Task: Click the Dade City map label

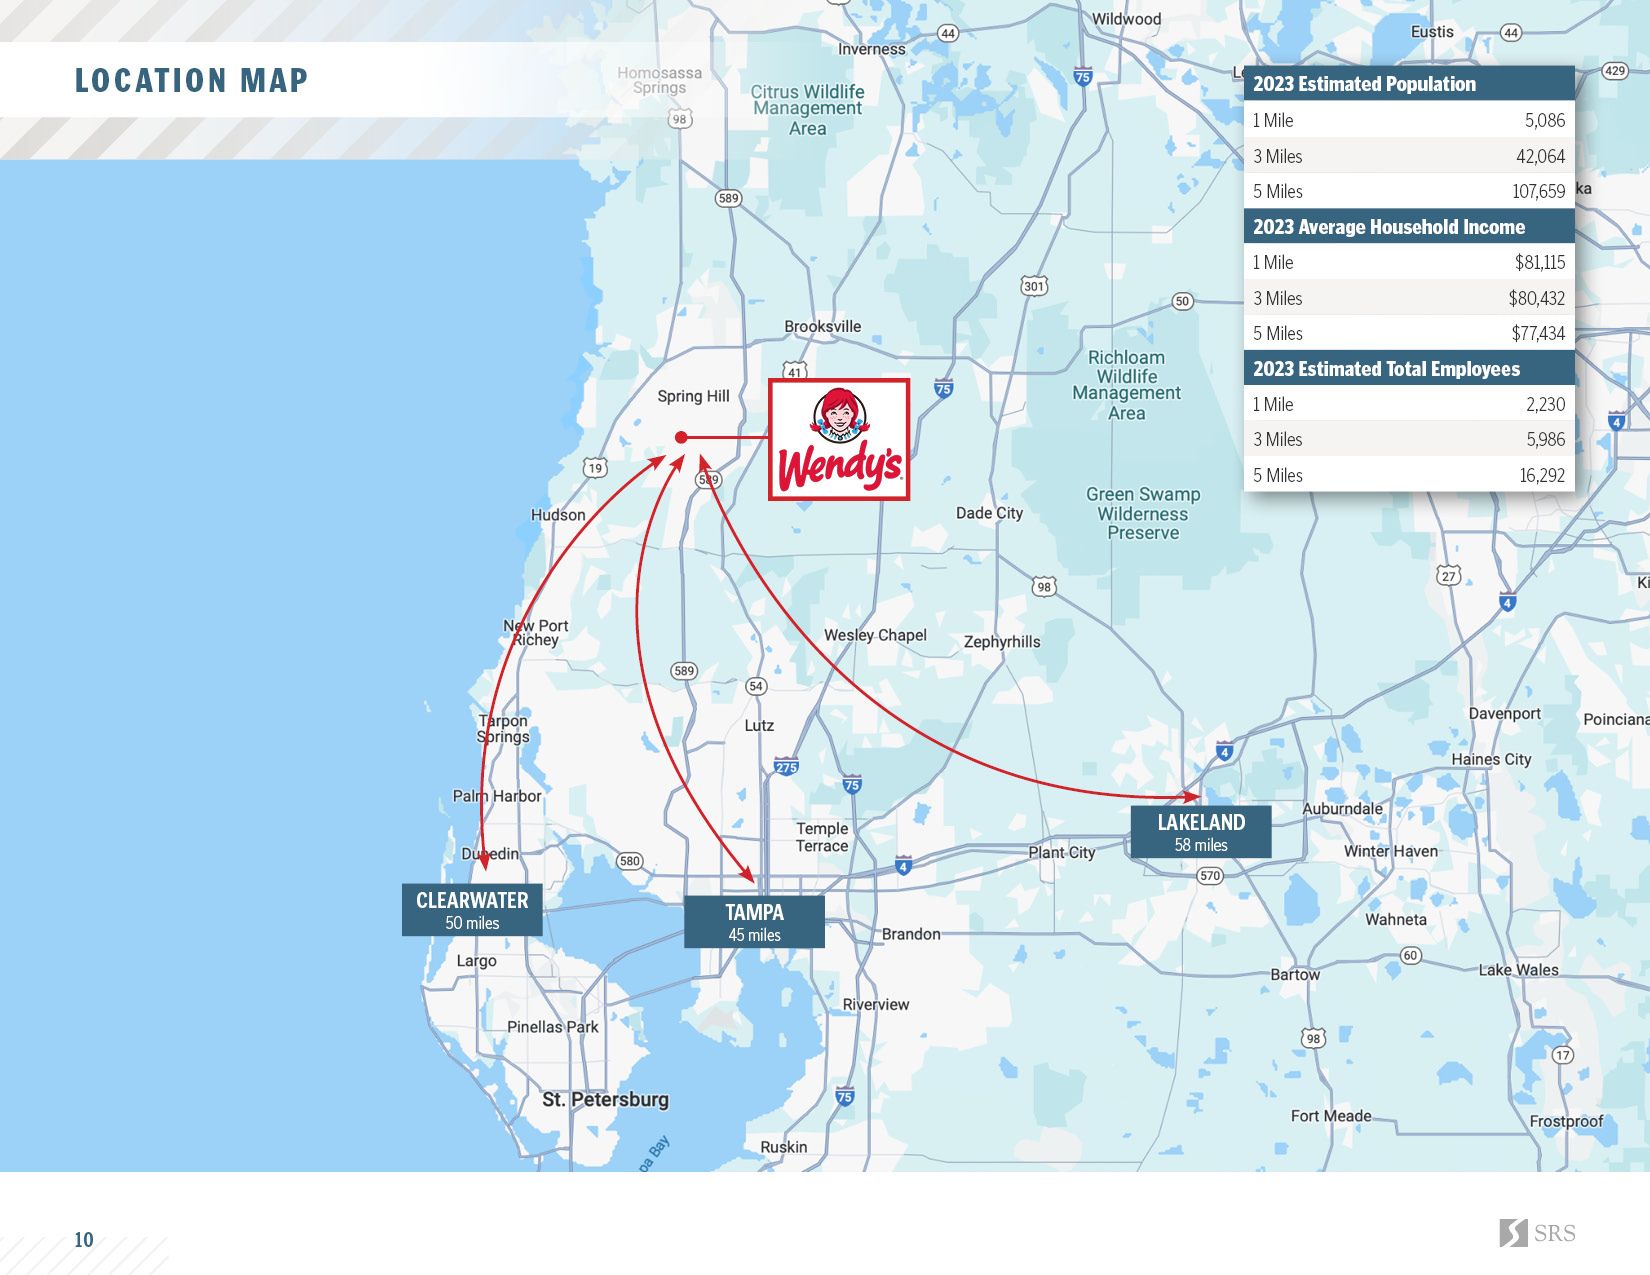Action: pos(989,513)
